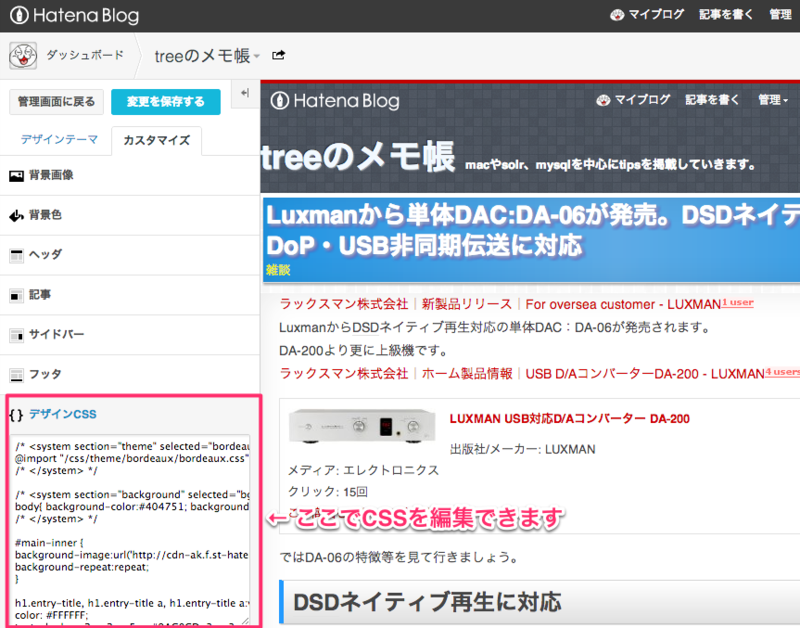Collapse the sidebar panel with arrow toggle
This screenshot has height=628, width=800.
pos(245,93)
